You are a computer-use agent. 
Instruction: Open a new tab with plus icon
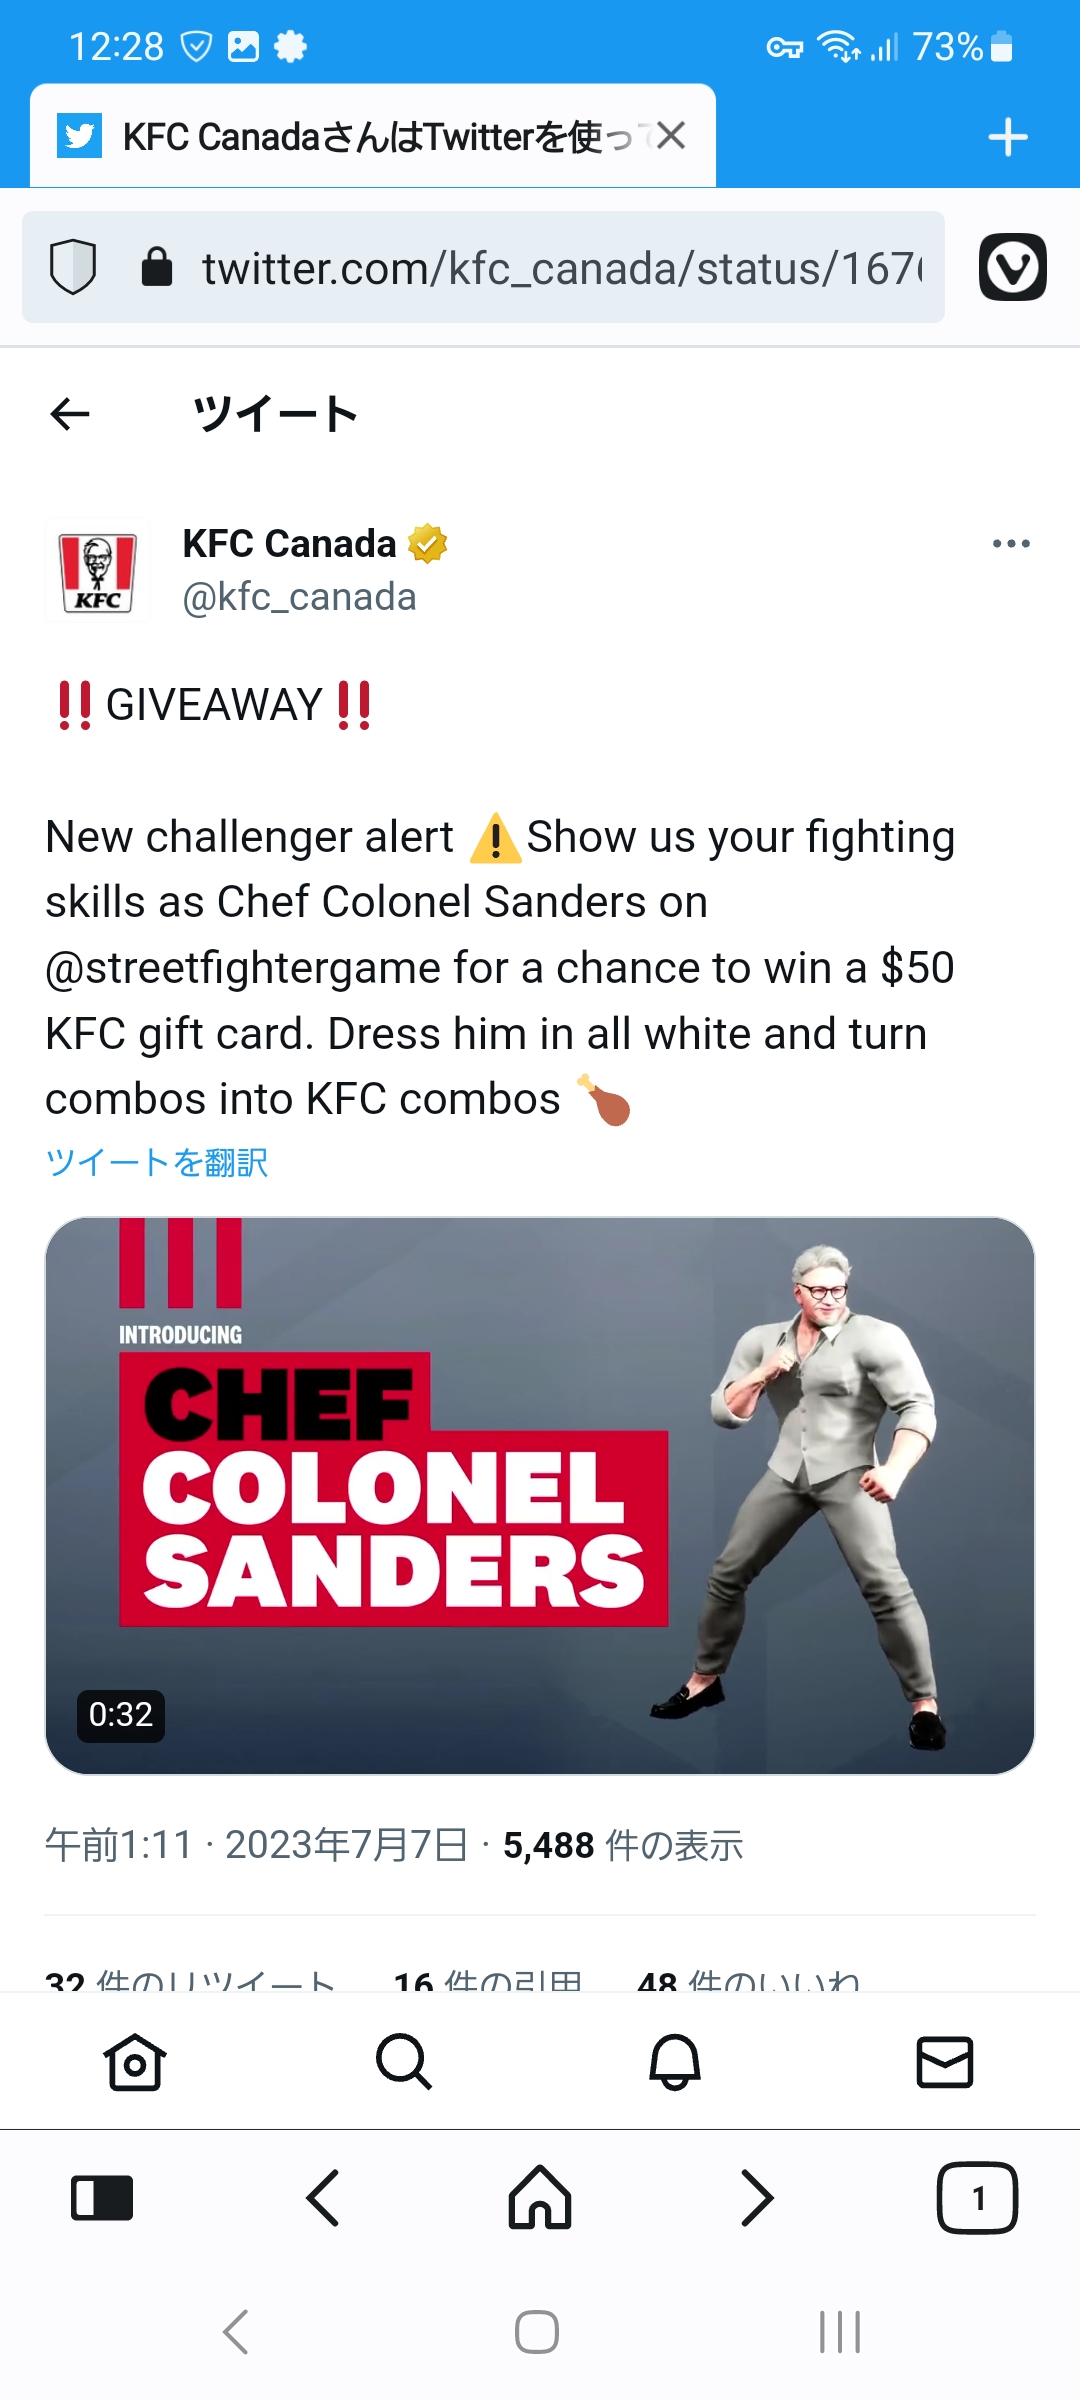[x=1008, y=137]
